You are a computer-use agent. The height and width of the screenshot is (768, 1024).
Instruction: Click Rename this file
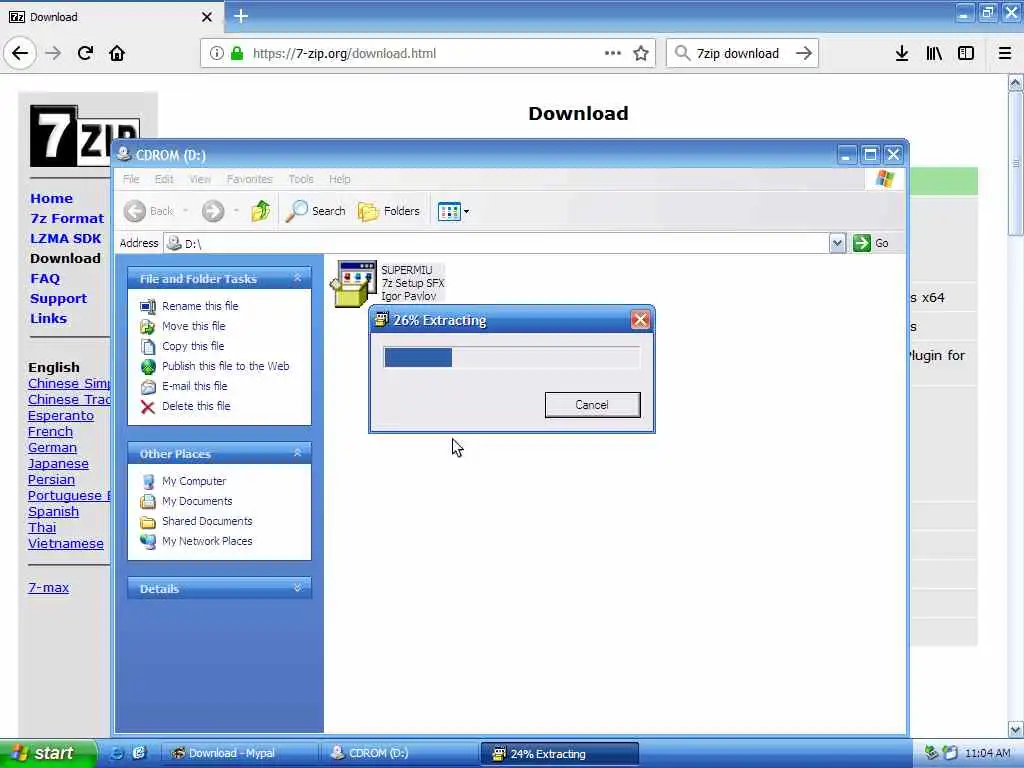click(200, 306)
